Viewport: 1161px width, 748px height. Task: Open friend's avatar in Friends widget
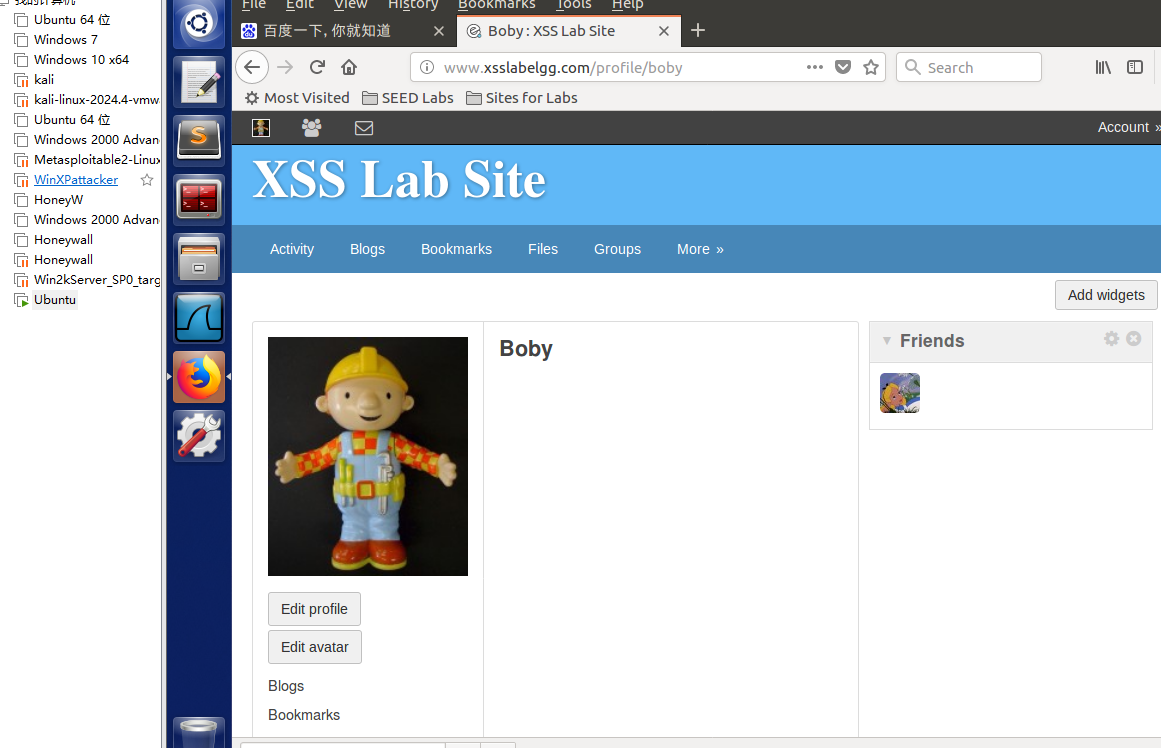(x=900, y=393)
